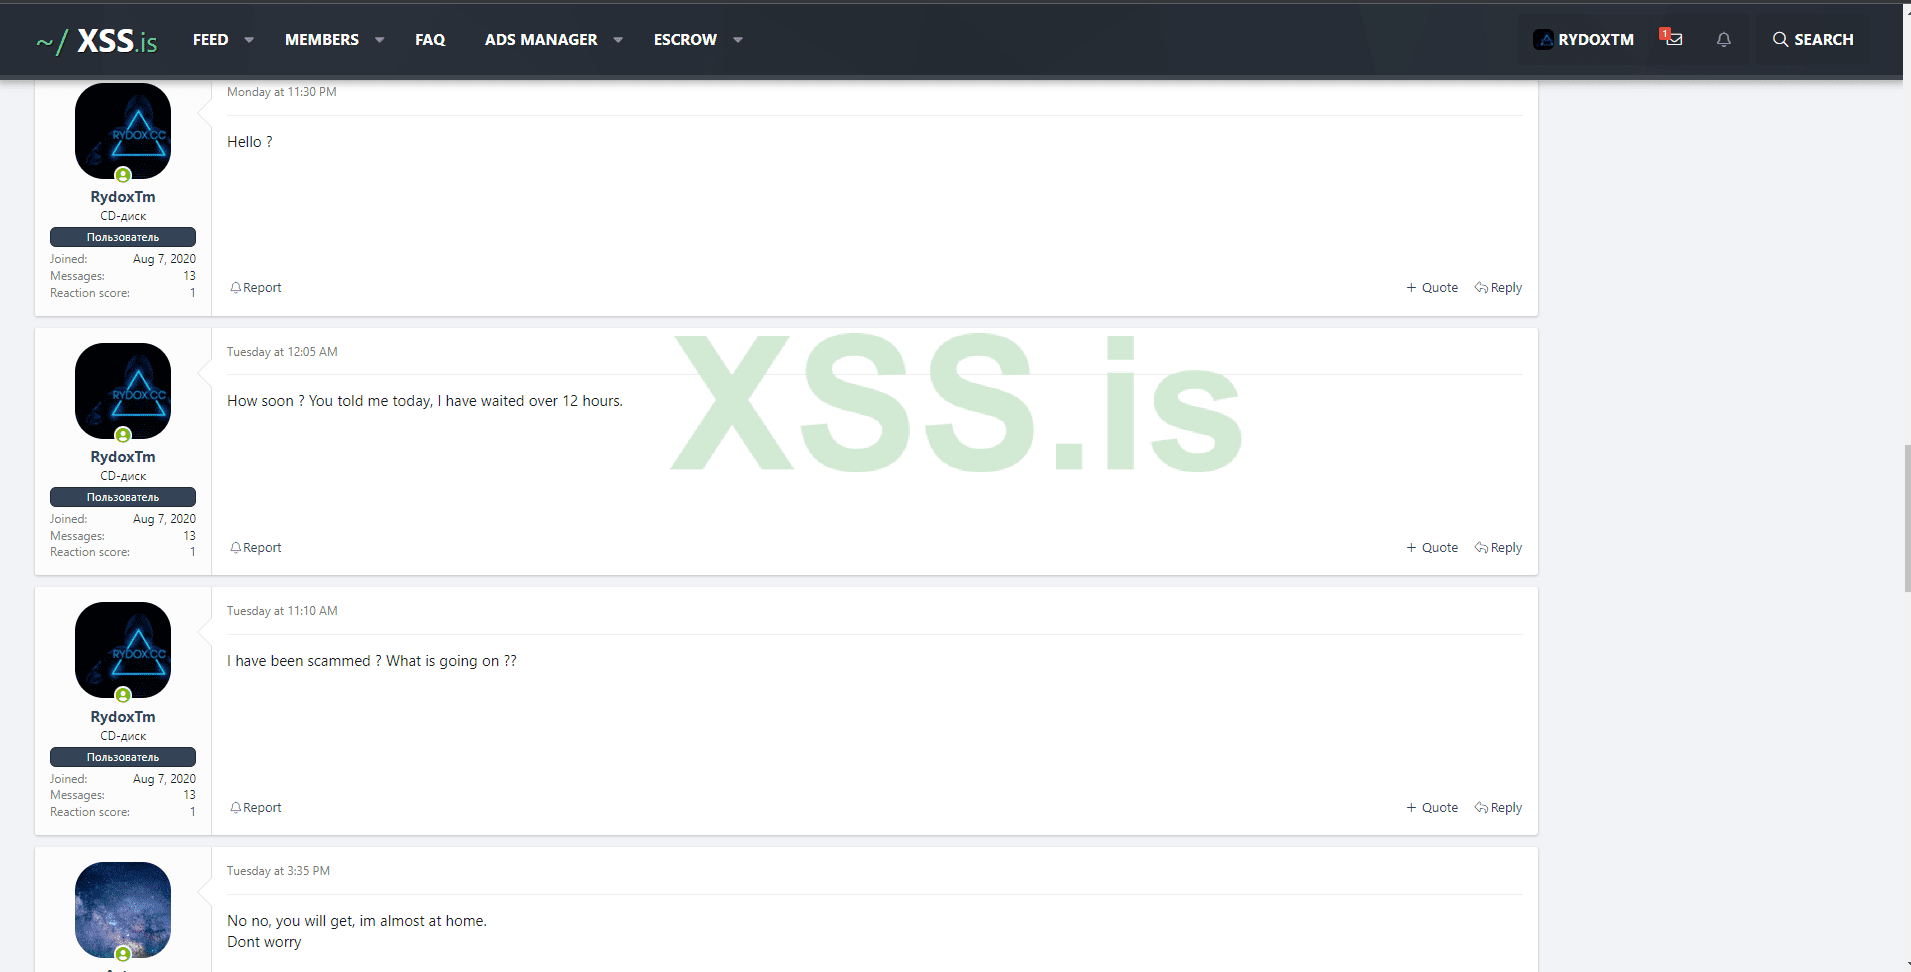Expand the ADS MANAGER dropdown arrow
This screenshot has height=972, width=1911.
[618, 40]
